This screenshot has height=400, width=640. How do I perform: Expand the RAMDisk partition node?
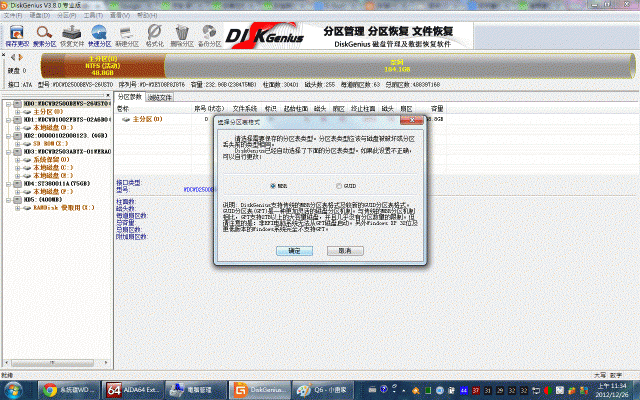coord(18,208)
